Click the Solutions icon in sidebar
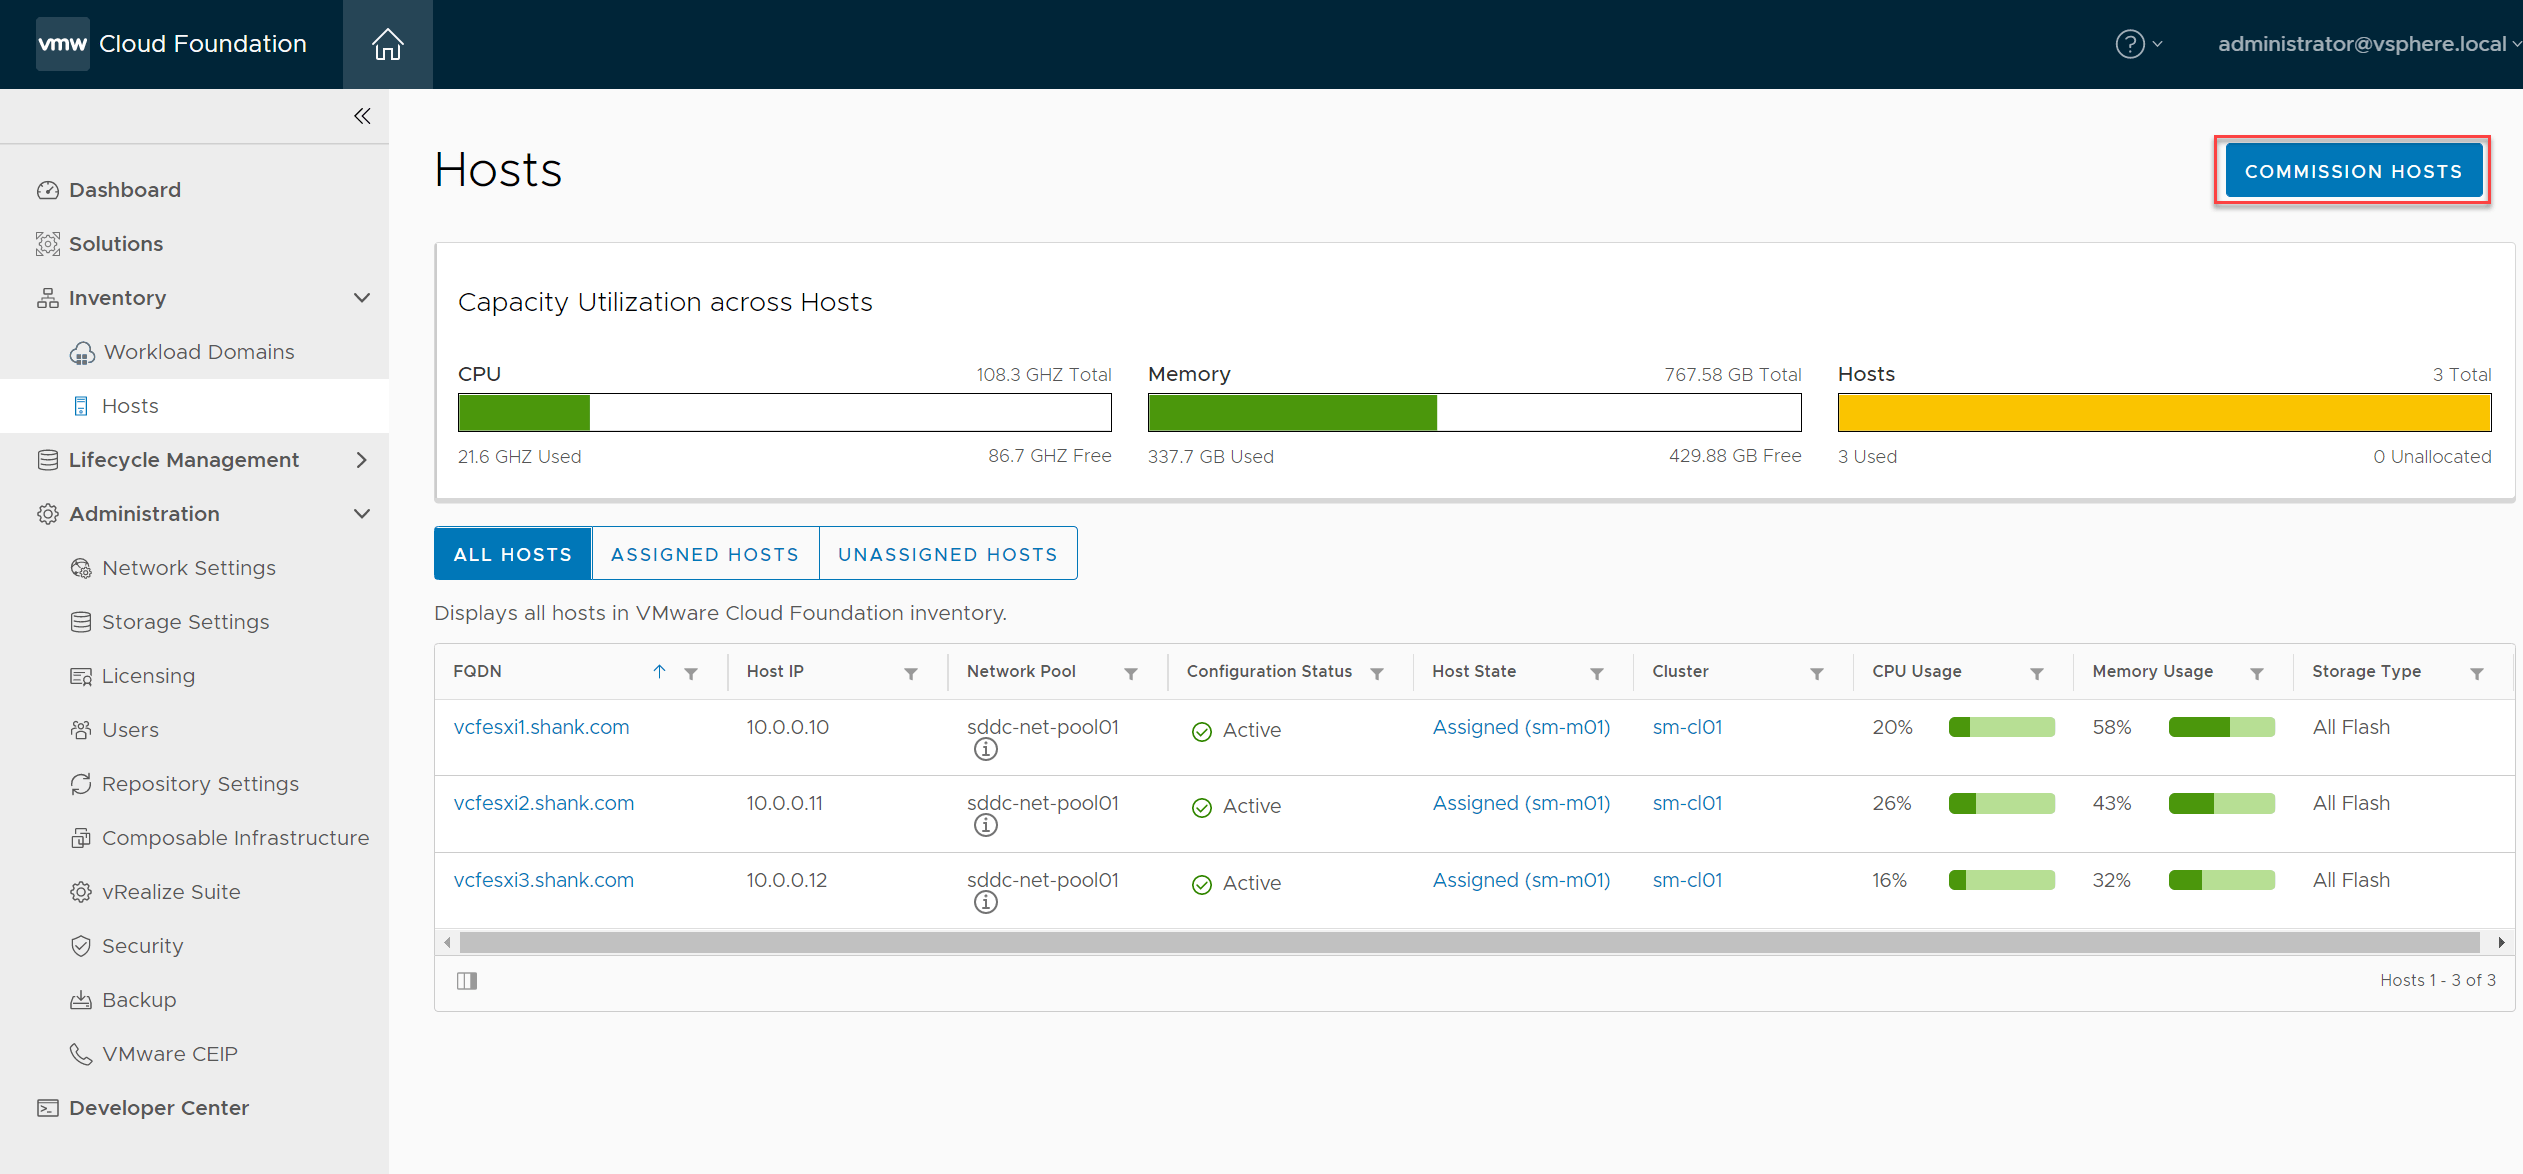Image resolution: width=2523 pixels, height=1174 pixels. tap(47, 244)
